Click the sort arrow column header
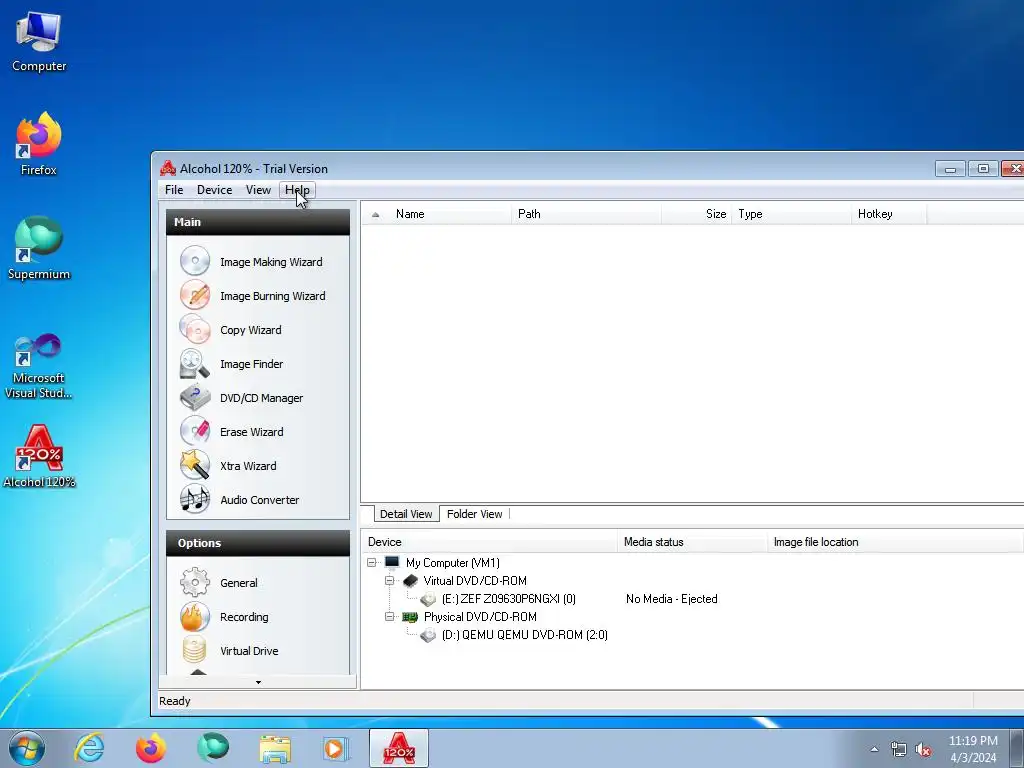 click(376, 214)
